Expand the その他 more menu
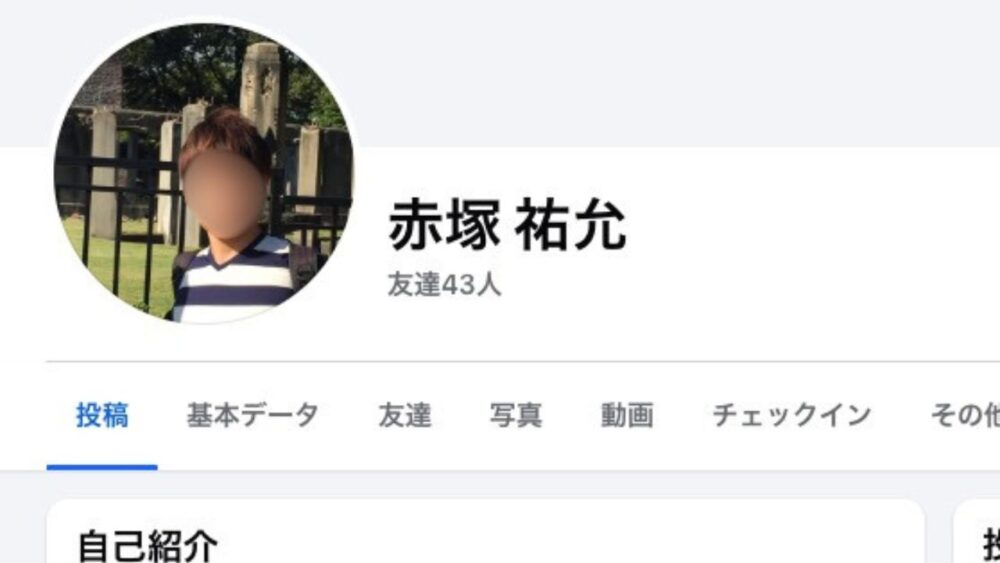 point(965,415)
